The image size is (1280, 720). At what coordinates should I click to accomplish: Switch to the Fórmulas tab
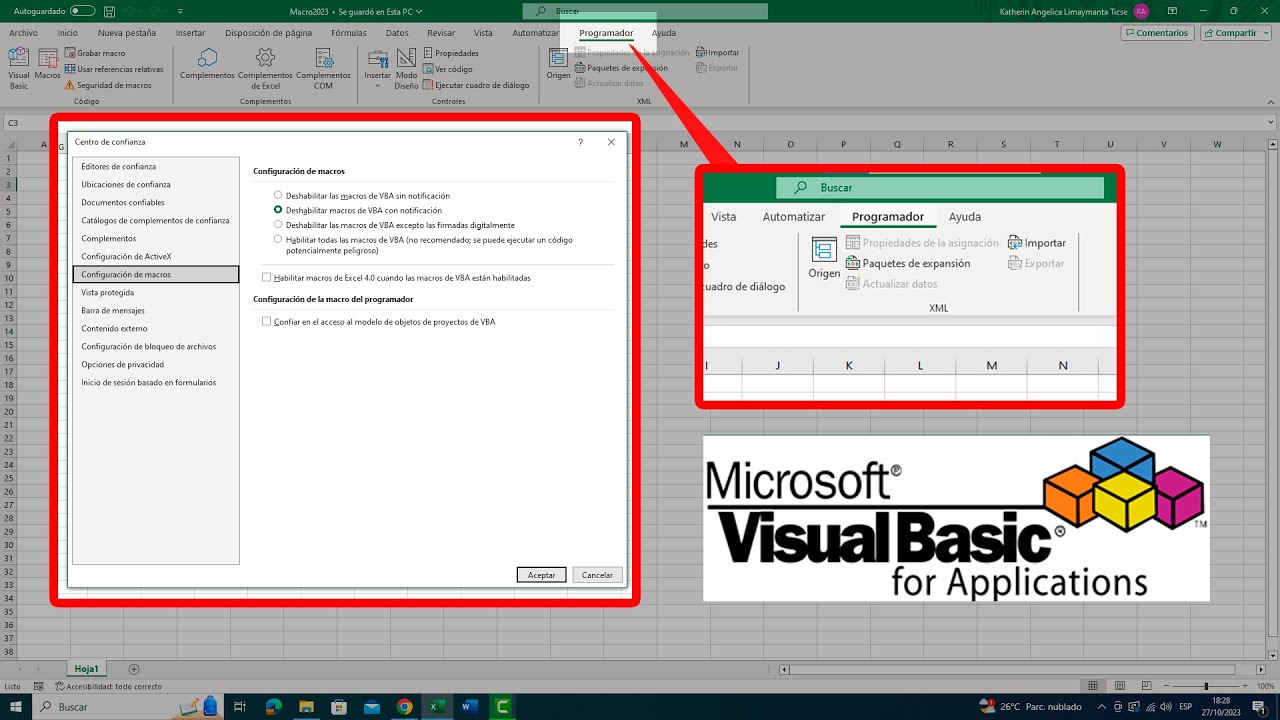pos(349,33)
